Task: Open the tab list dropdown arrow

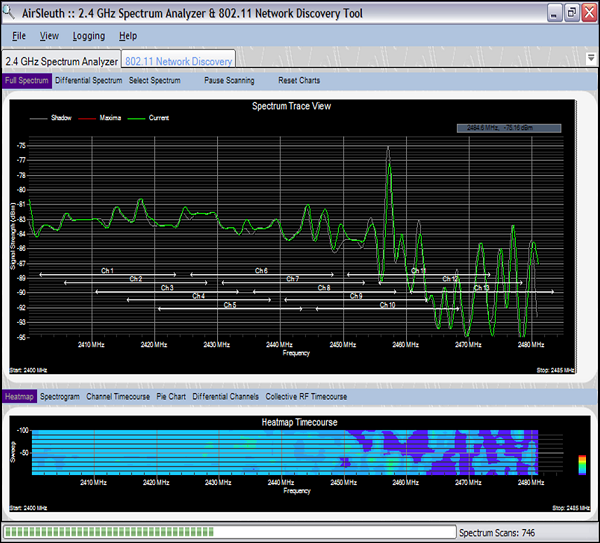Action: click(x=590, y=59)
